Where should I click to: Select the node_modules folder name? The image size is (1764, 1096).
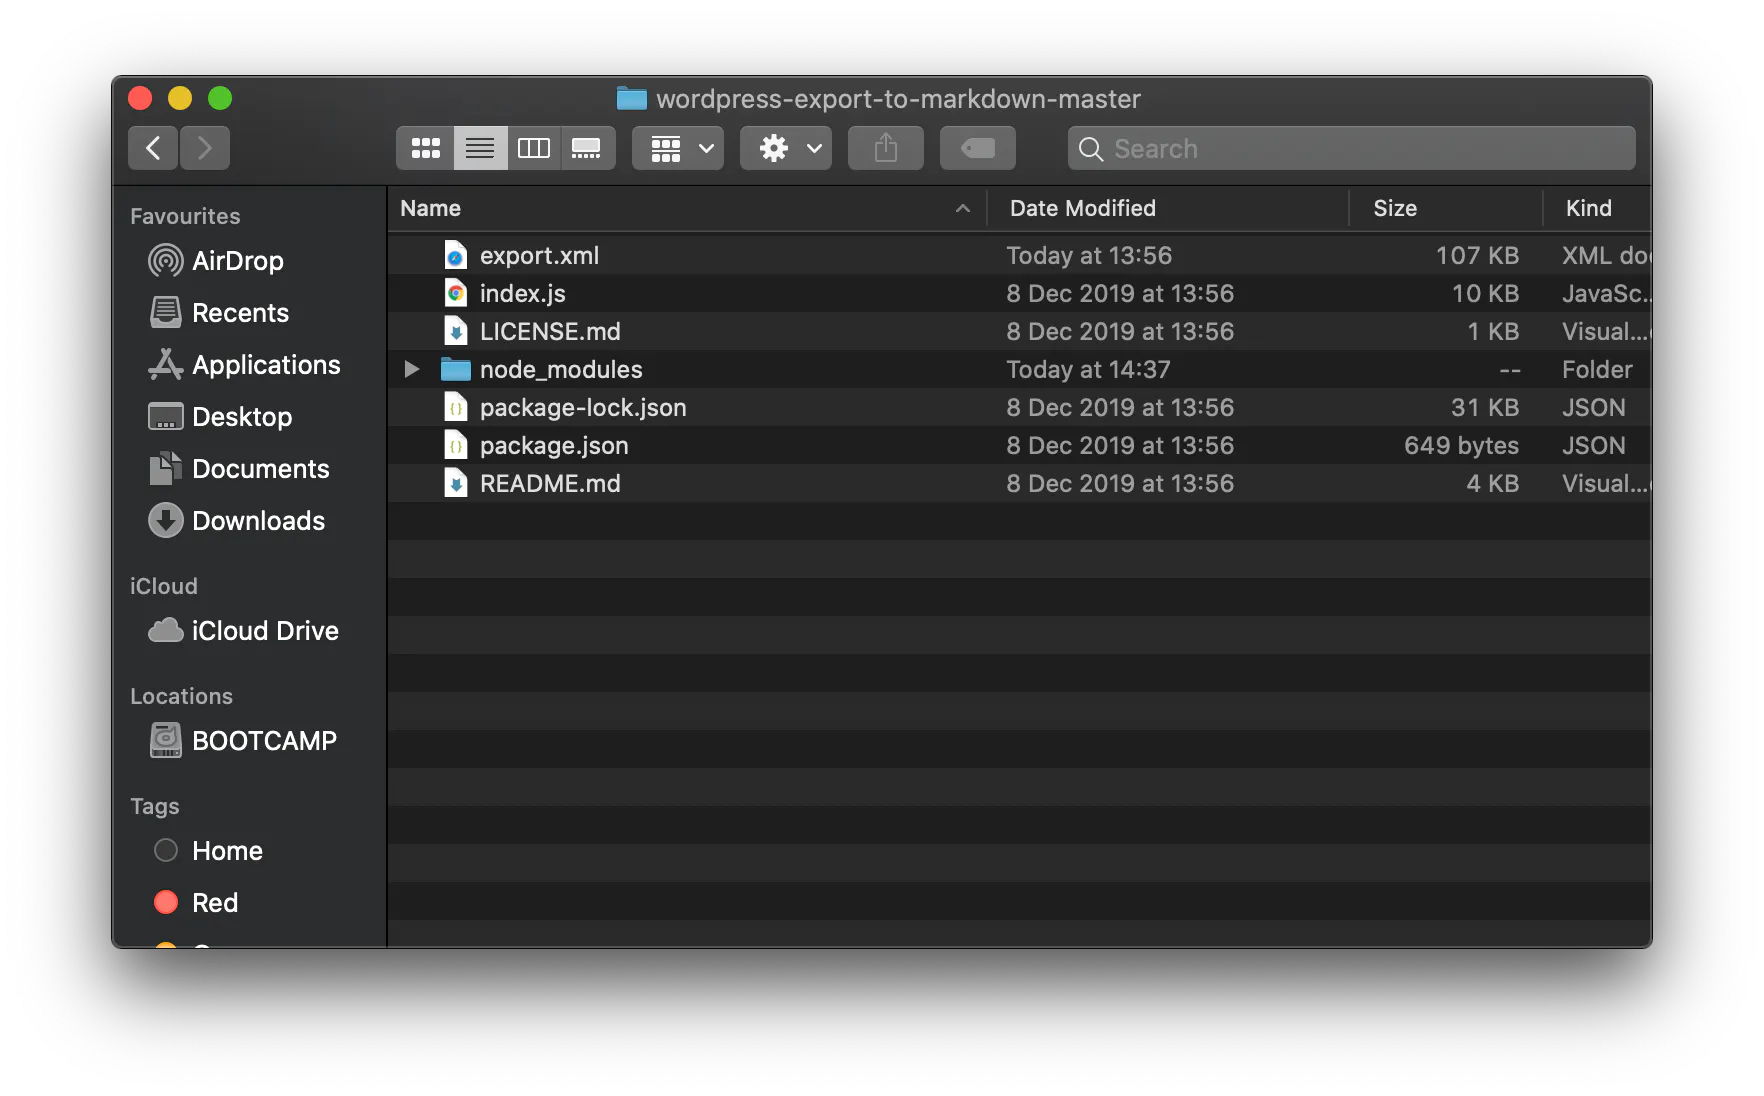point(561,369)
